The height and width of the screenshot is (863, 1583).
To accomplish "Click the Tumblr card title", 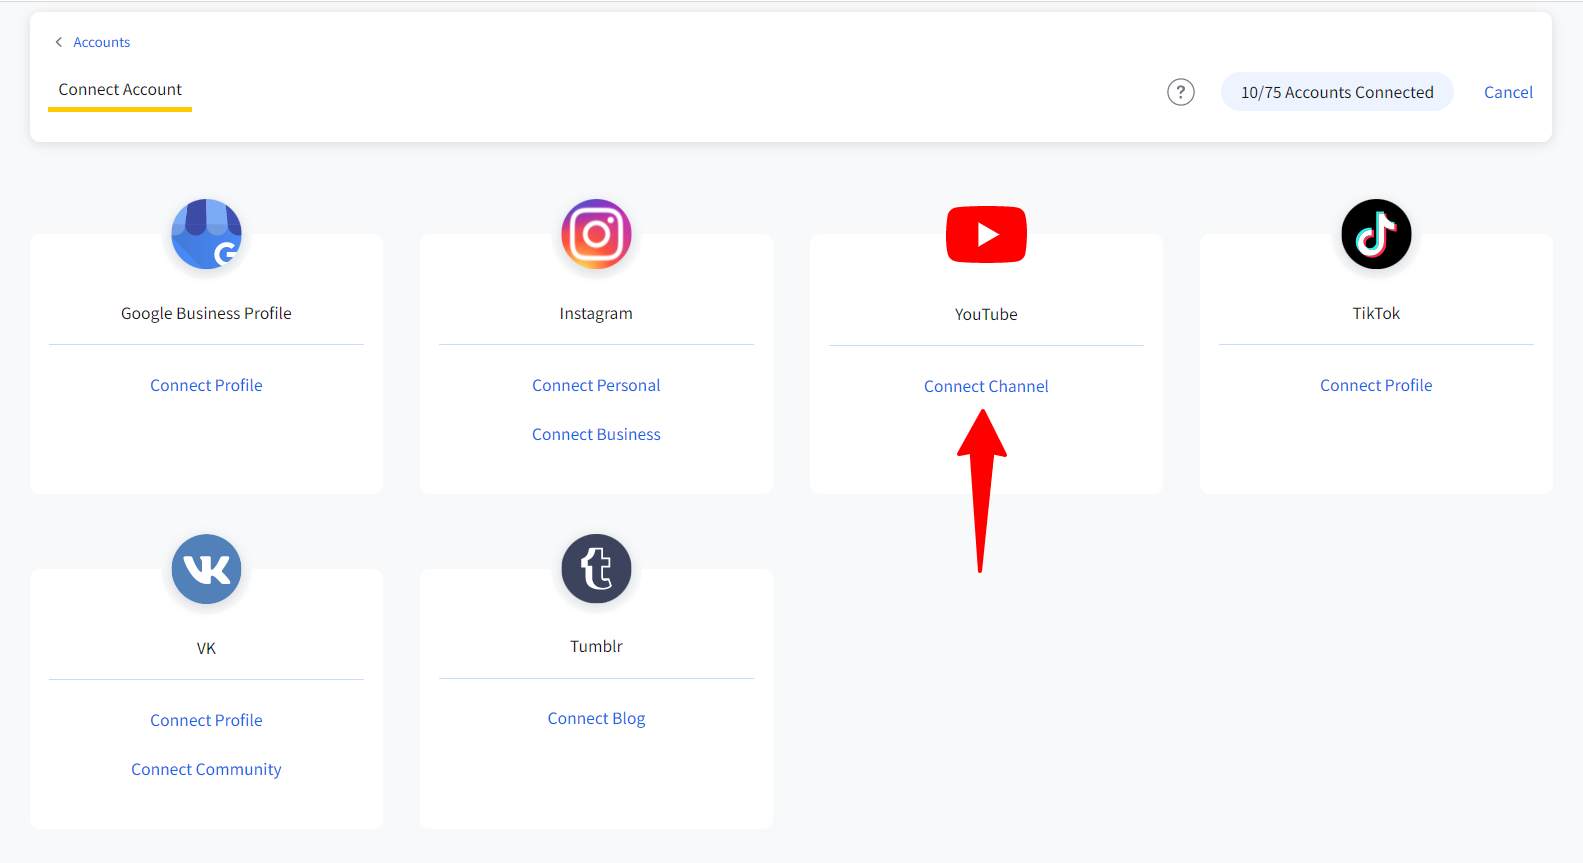I will pos(596,646).
